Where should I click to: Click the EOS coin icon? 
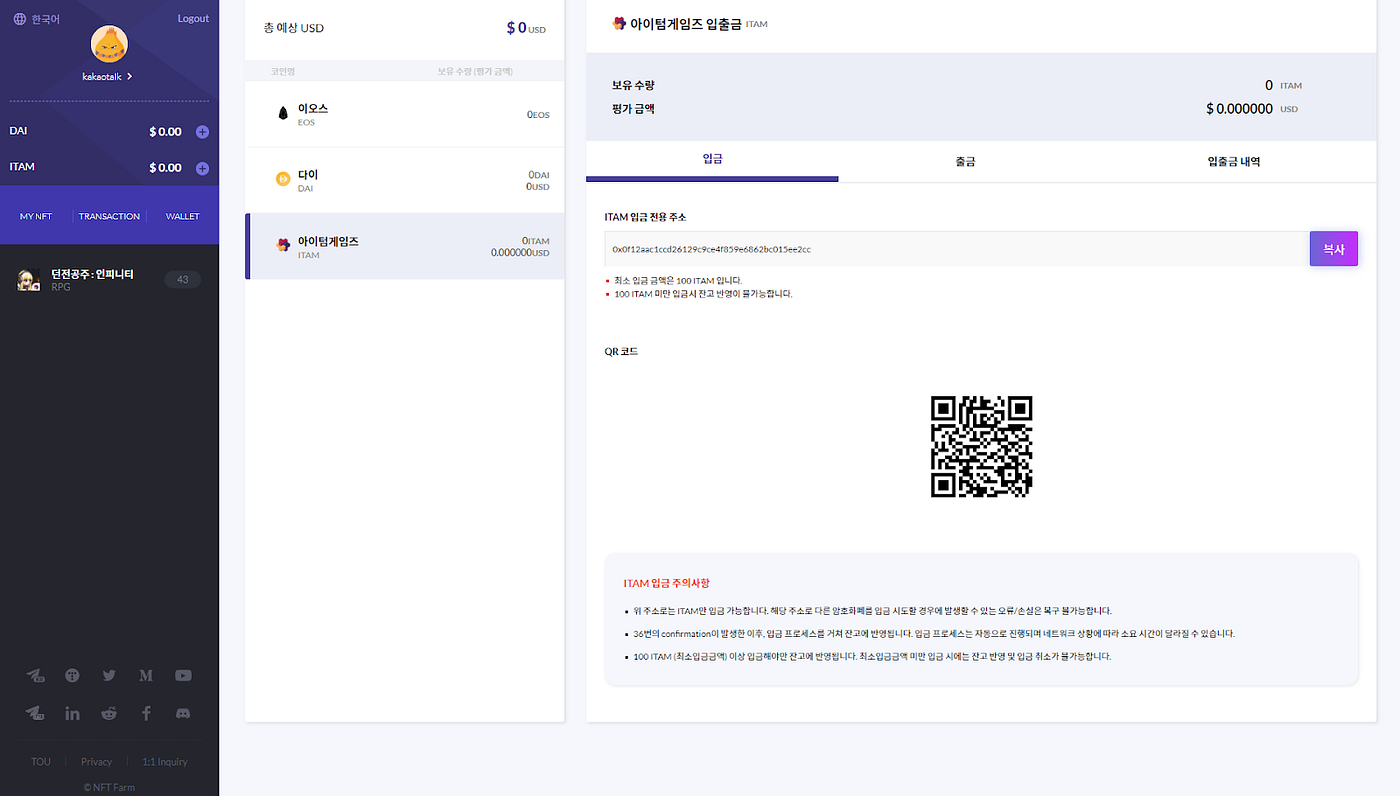pos(283,114)
